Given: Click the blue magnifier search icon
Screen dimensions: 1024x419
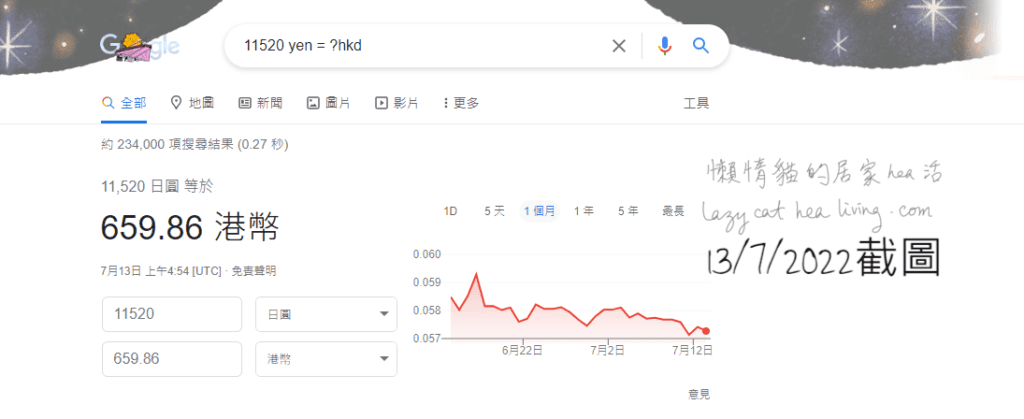Looking at the screenshot, I should pos(700,46).
